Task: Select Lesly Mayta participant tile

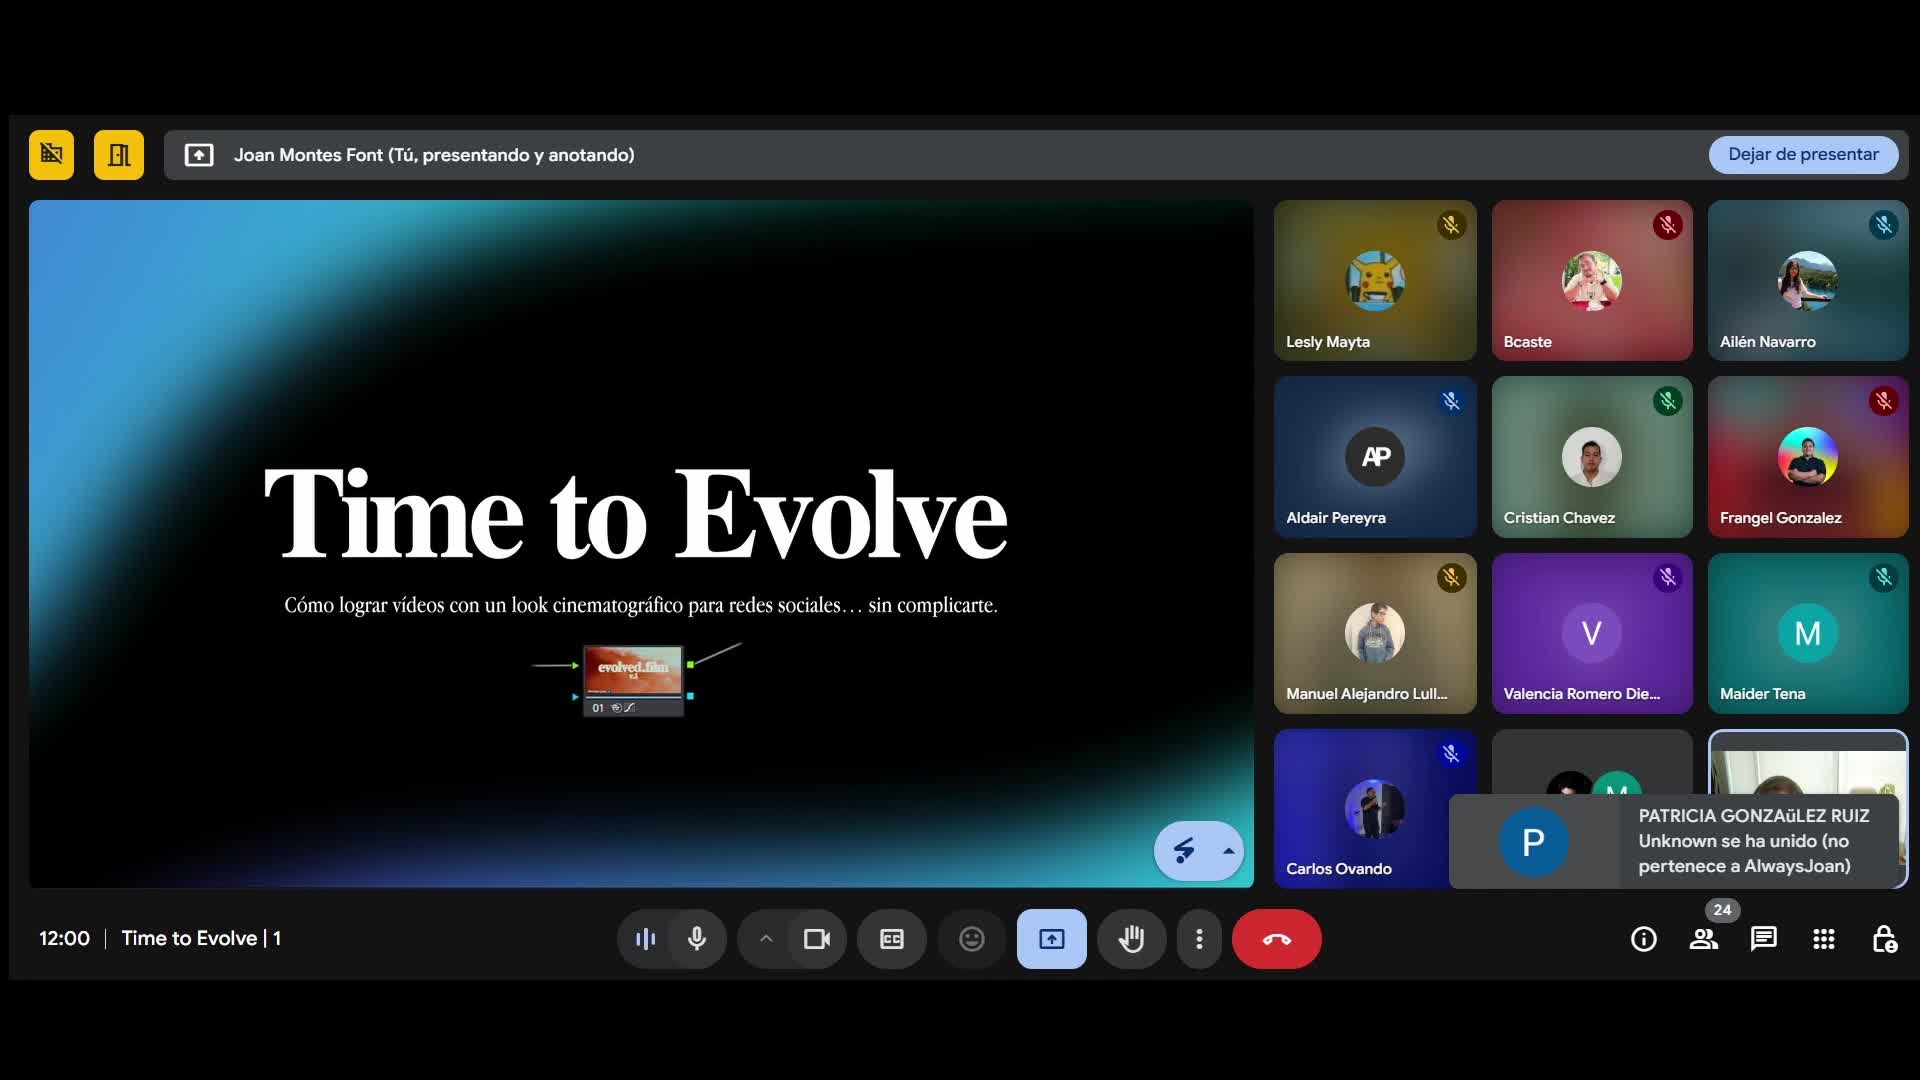Action: (1374, 280)
